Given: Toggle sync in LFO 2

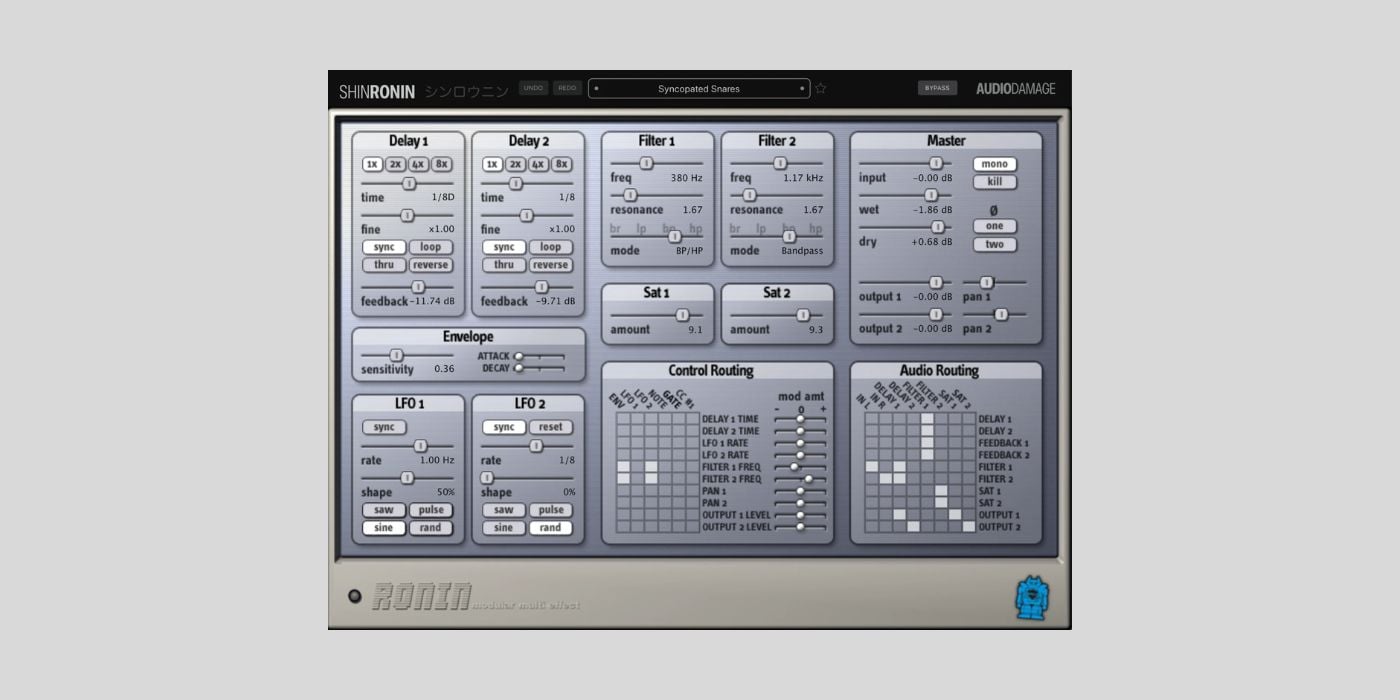Looking at the screenshot, I should coord(504,427).
